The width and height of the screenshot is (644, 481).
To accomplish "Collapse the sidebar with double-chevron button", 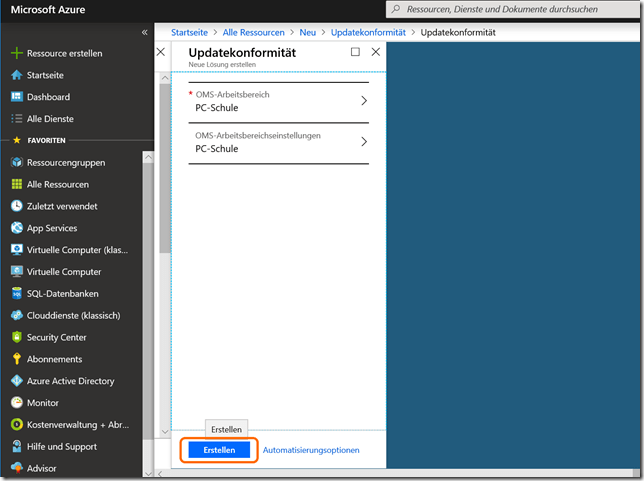I will pyautogui.click(x=145, y=33).
